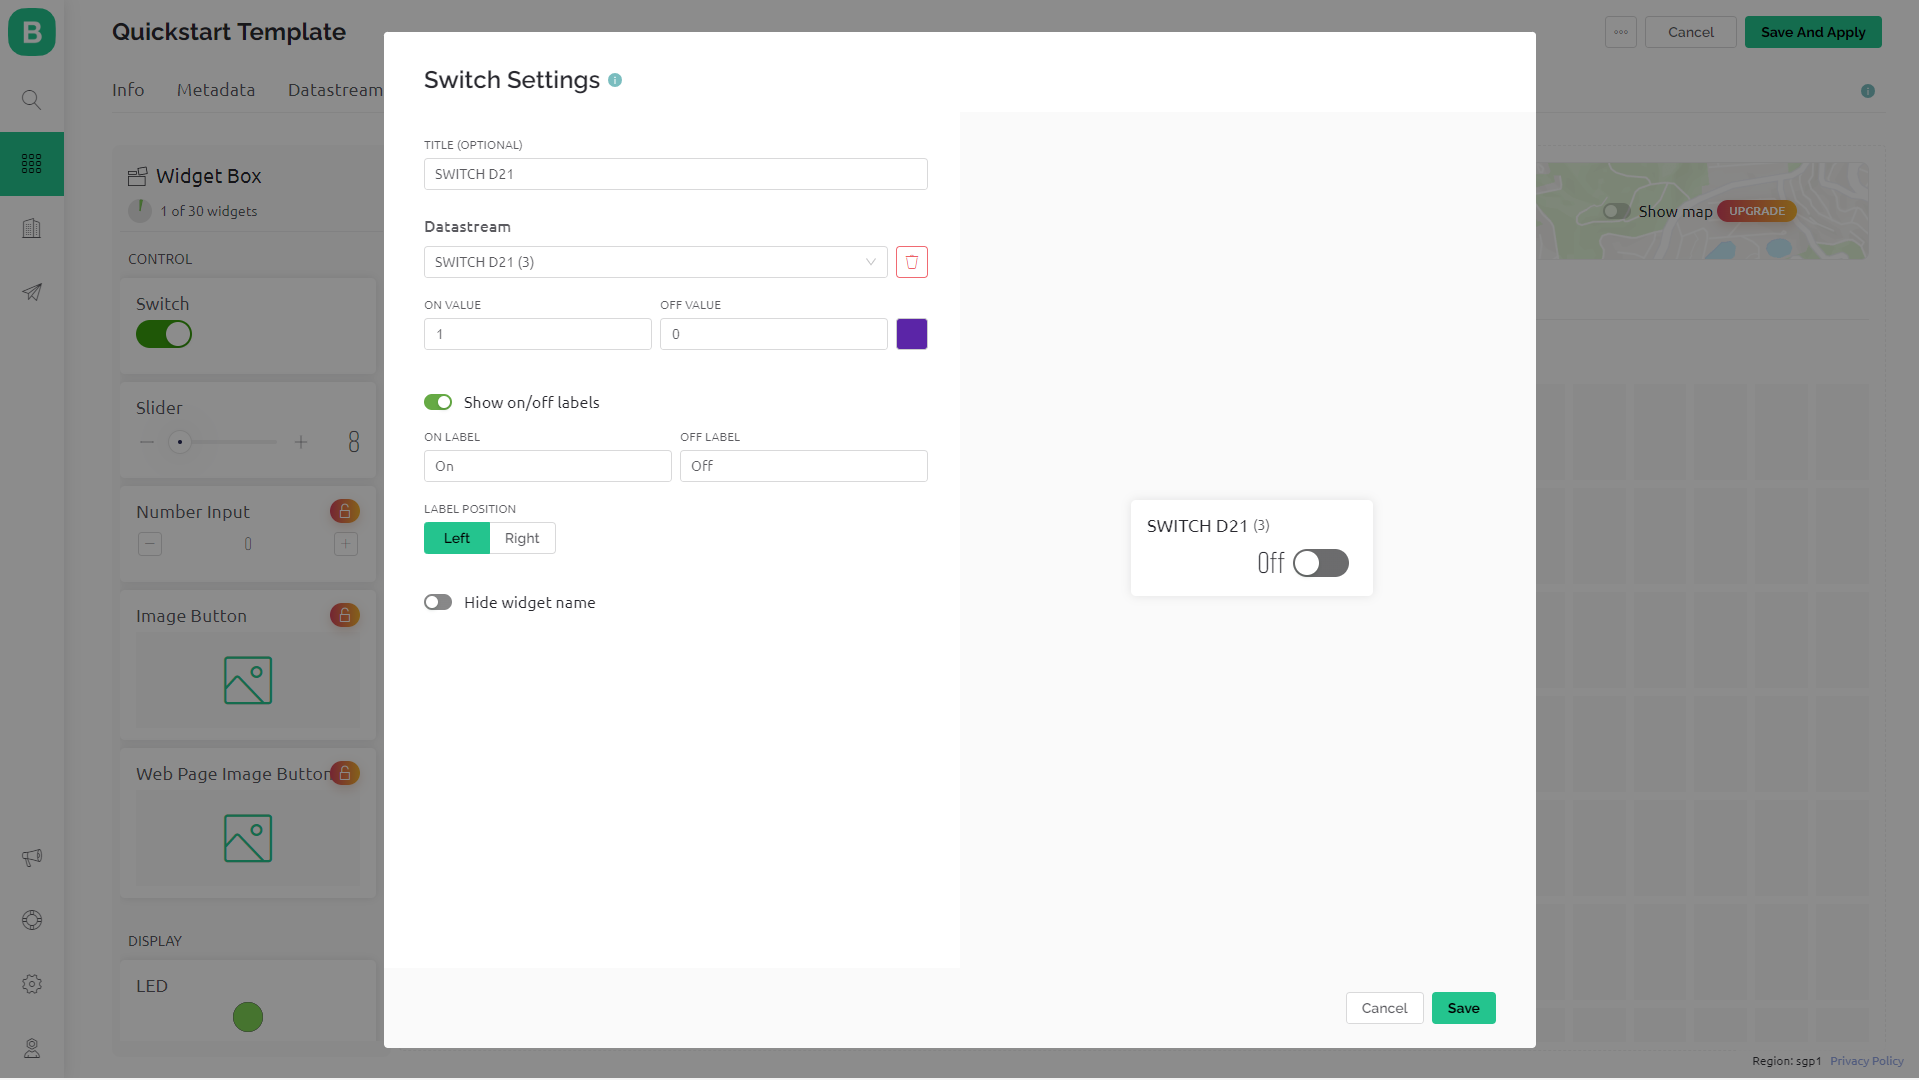Click the Blynk logo icon
The image size is (1919, 1080).
pyautogui.click(x=32, y=32)
